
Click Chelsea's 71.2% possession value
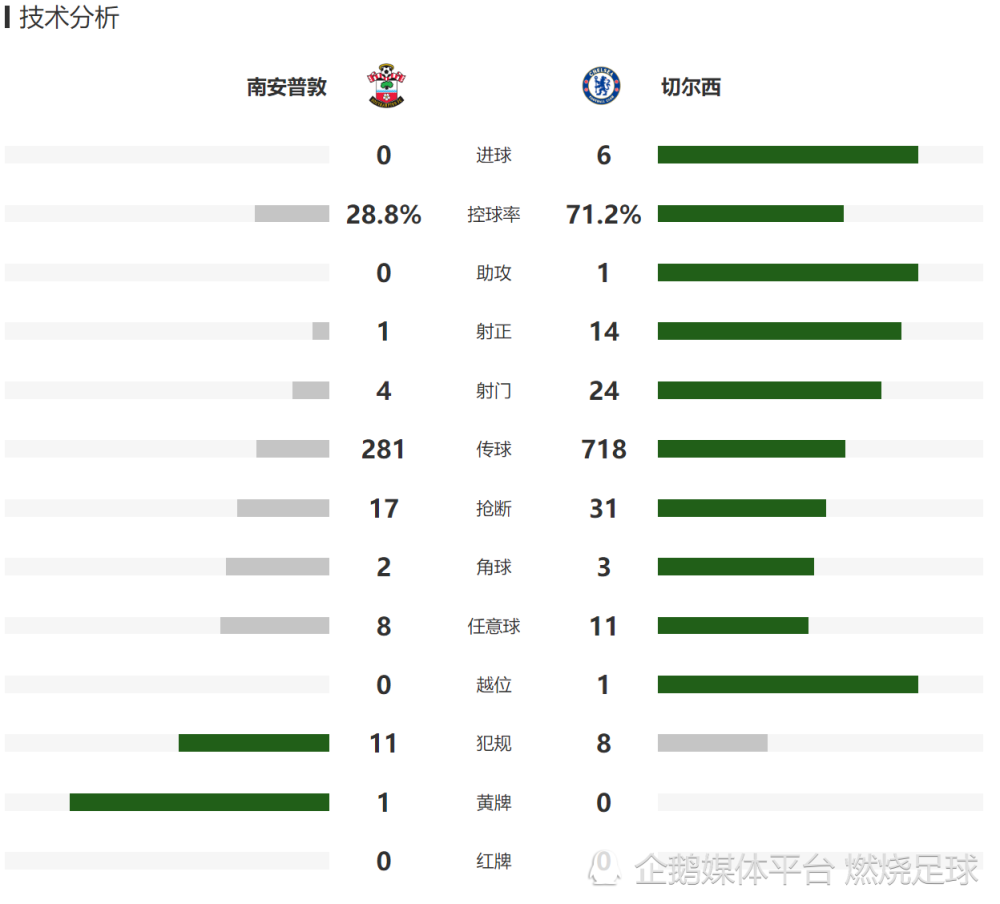coord(603,214)
